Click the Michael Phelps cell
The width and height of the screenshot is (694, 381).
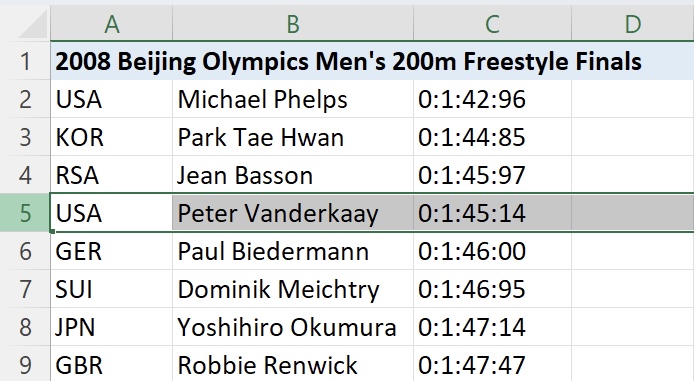(x=293, y=99)
